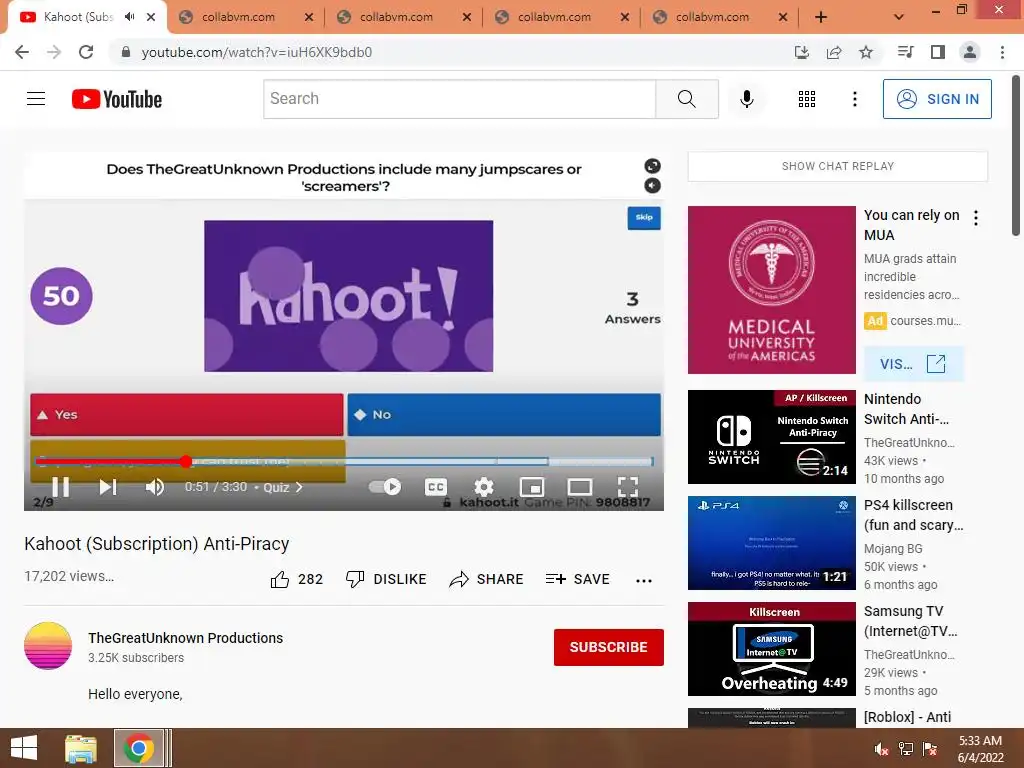
Task: Enable miniplayer mode
Action: point(532,487)
